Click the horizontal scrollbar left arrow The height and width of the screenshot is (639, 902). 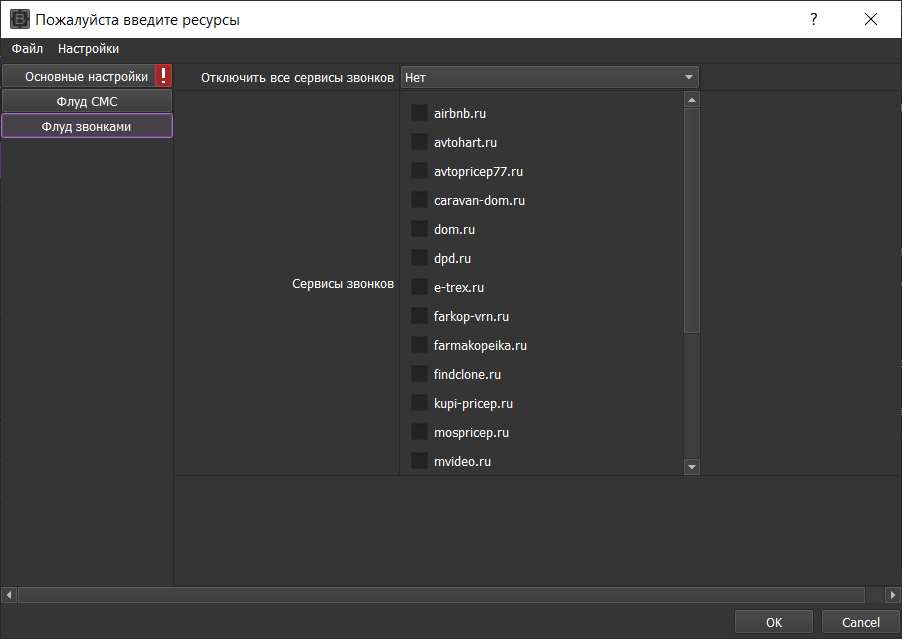(9, 595)
